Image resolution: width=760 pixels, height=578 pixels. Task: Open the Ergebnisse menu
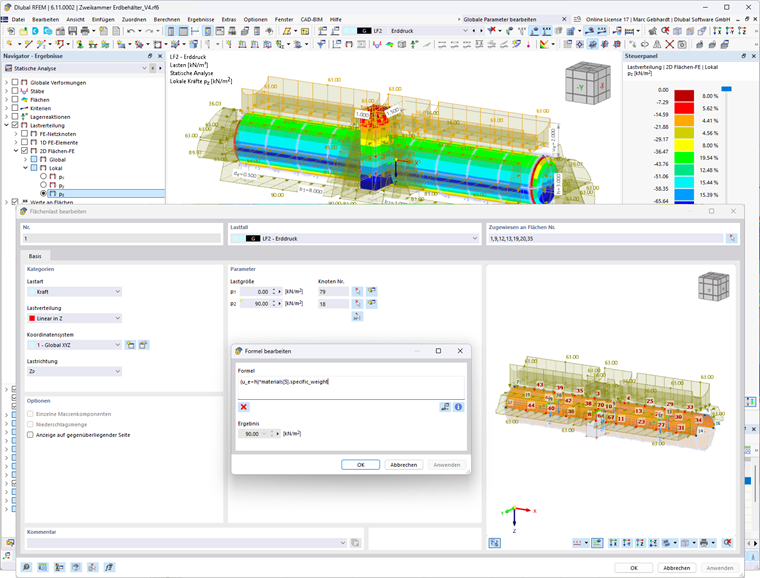[x=201, y=19]
